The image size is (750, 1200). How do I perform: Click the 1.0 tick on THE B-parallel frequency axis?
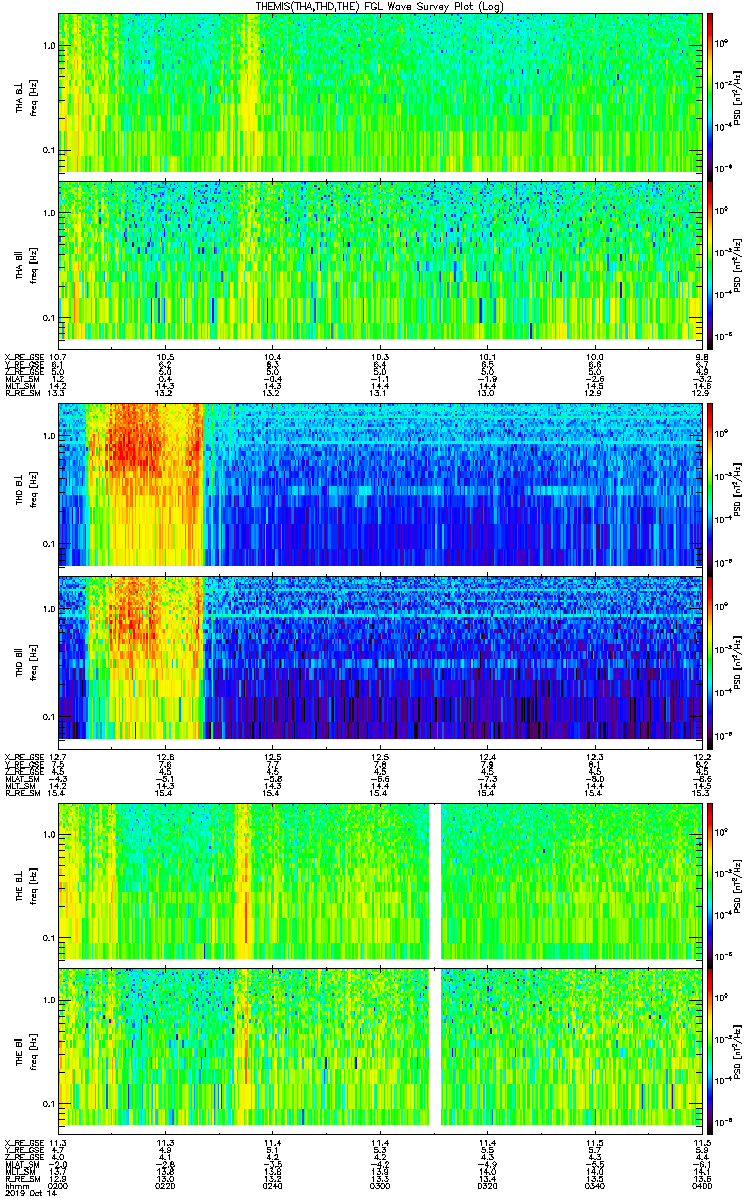coord(48,1000)
